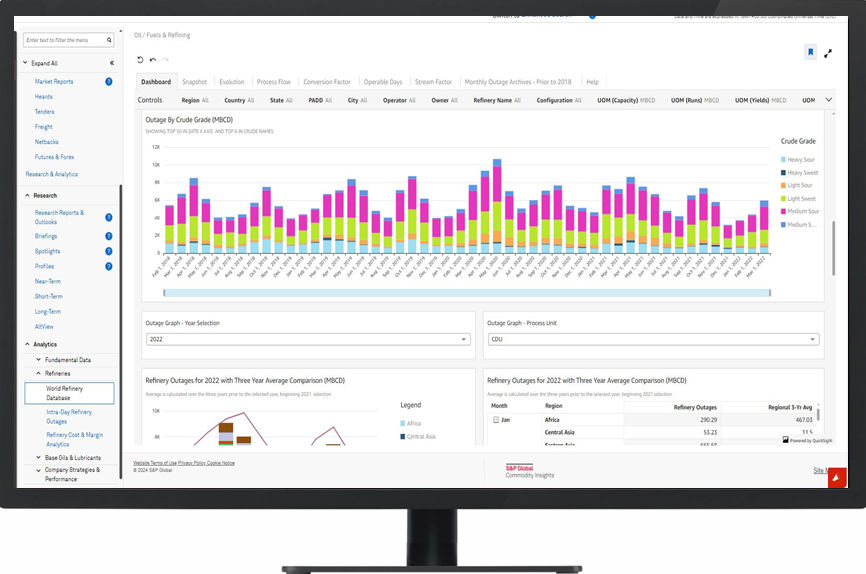Click help badge next to Profiles

[109, 266]
